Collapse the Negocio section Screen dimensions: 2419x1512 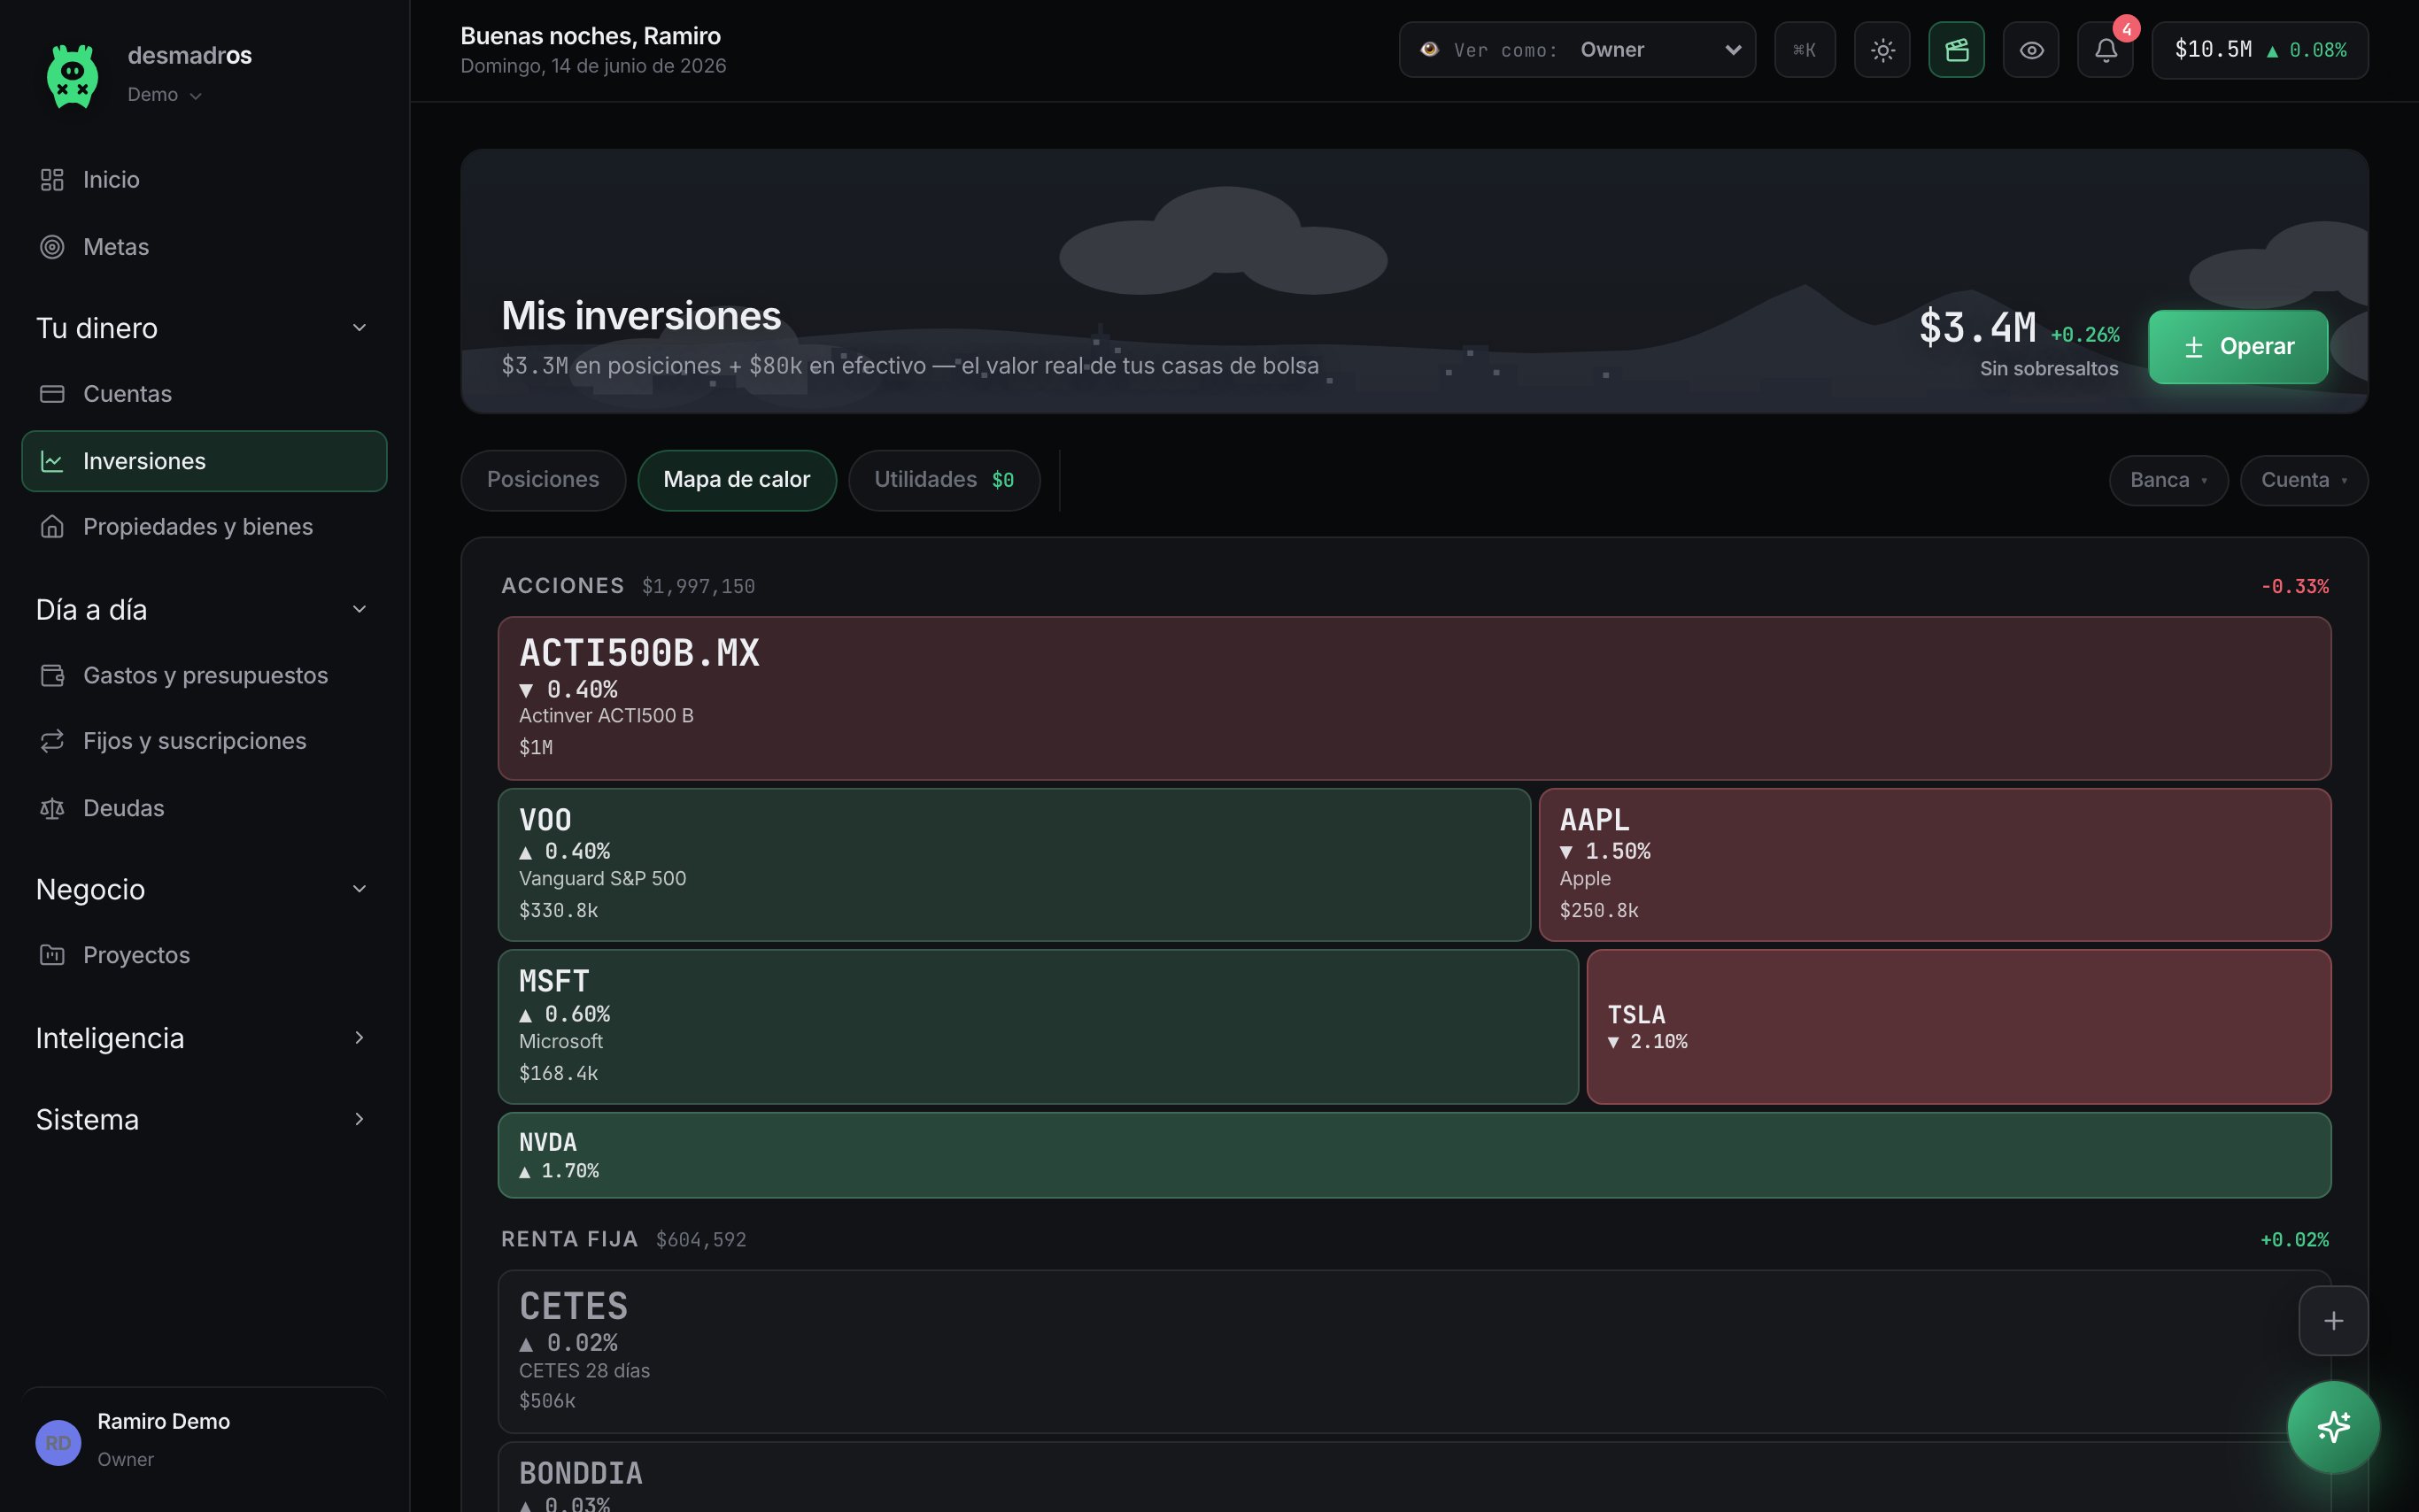(203, 889)
